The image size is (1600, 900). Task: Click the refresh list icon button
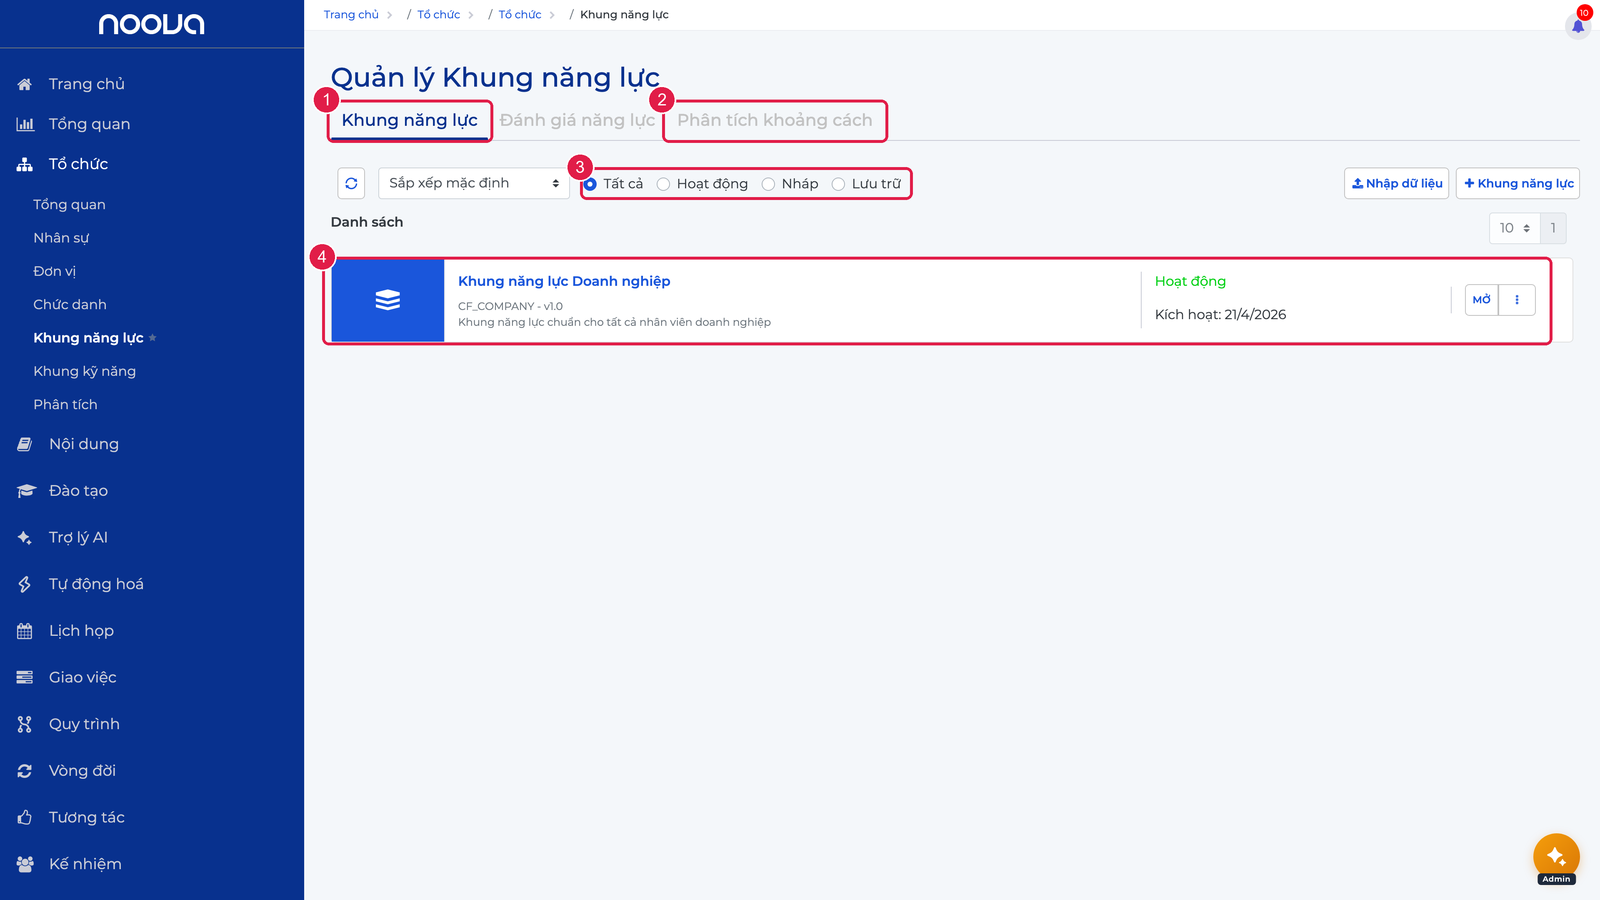click(x=351, y=183)
